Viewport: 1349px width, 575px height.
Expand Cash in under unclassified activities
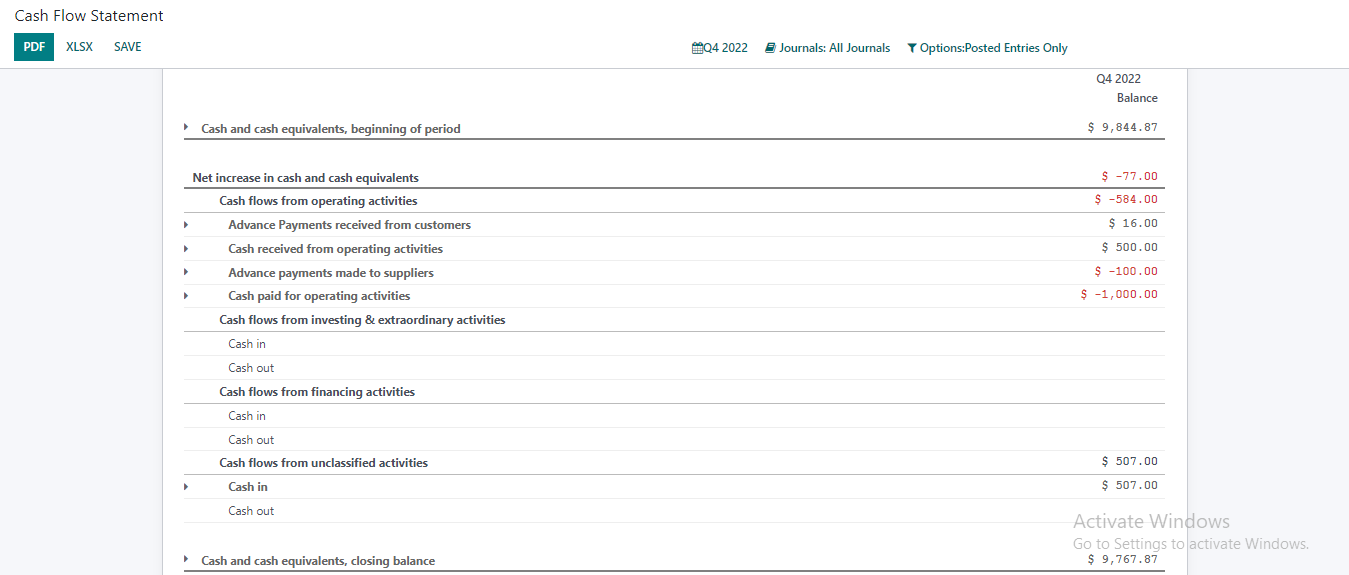tap(186, 486)
